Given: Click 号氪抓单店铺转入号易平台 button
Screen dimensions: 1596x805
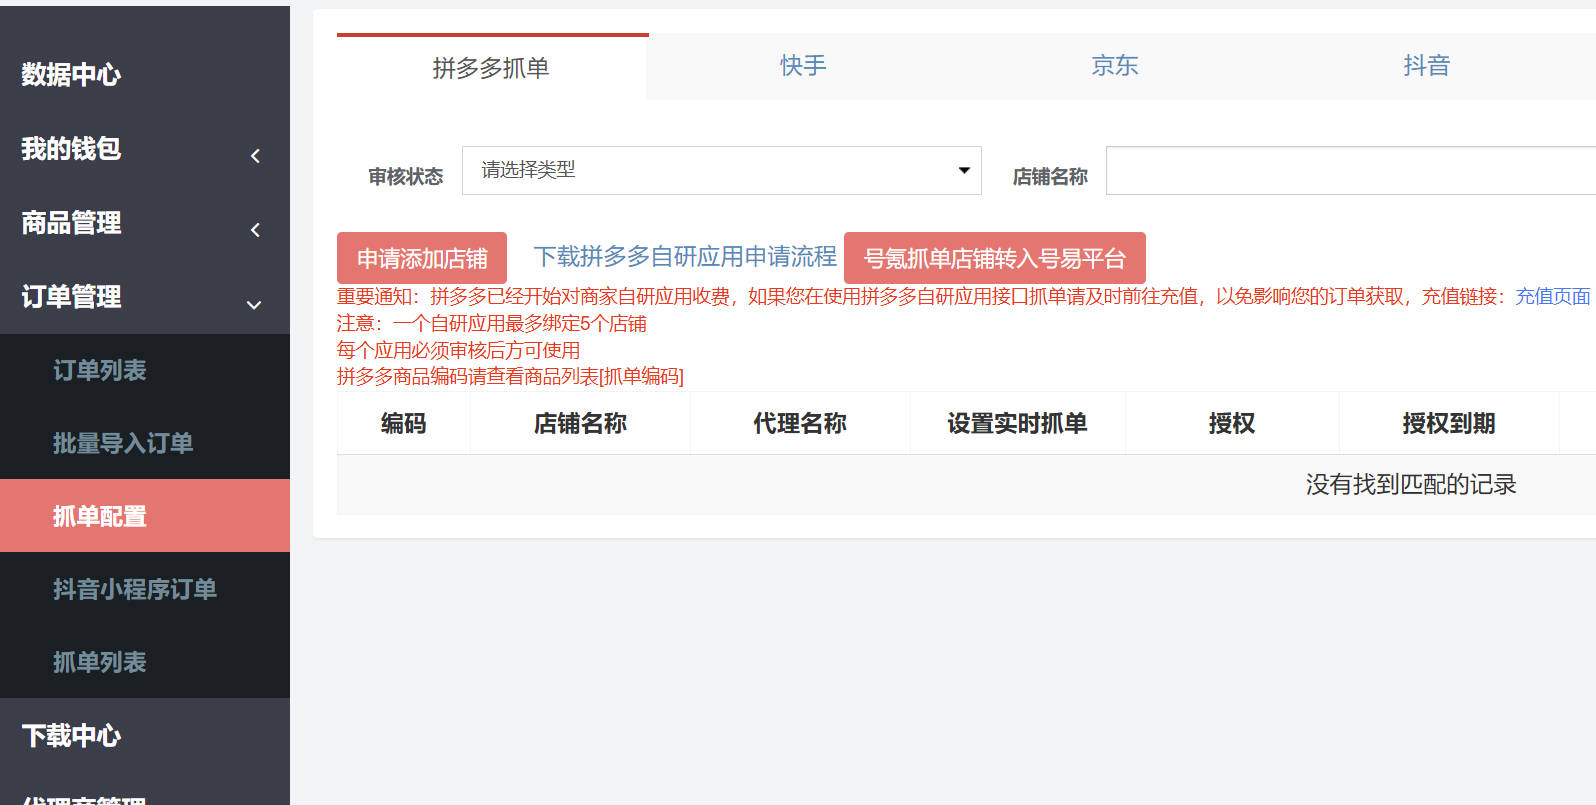Looking at the screenshot, I should 995,258.
